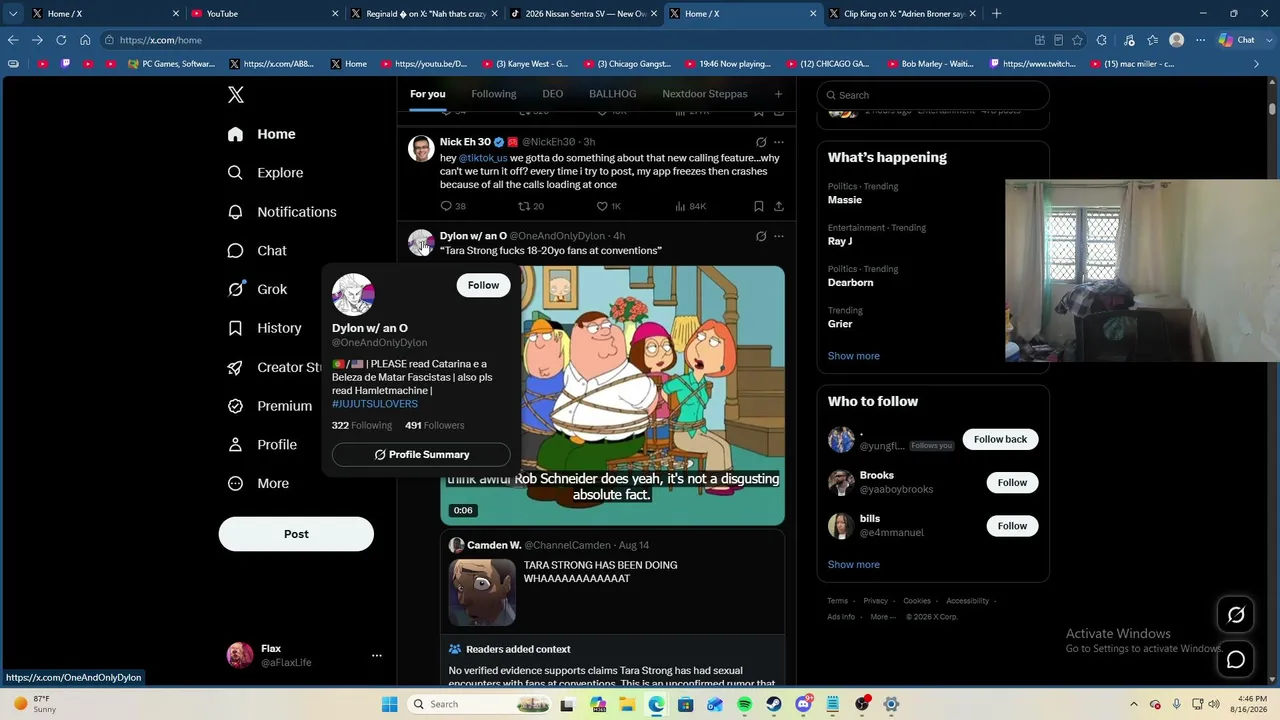Click the floating chat bubble button at bottom right

click(1236, 660)
